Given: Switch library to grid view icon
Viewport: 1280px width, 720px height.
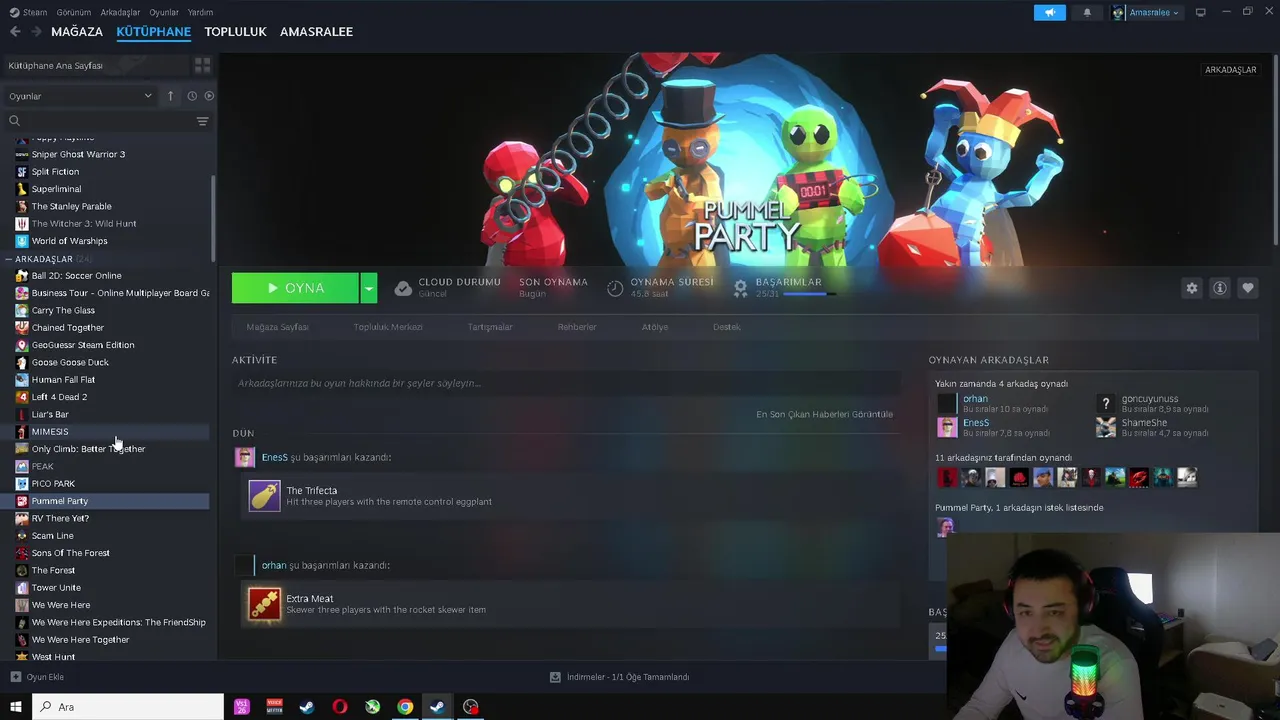Looking at the screenshot, I should 202,65.
